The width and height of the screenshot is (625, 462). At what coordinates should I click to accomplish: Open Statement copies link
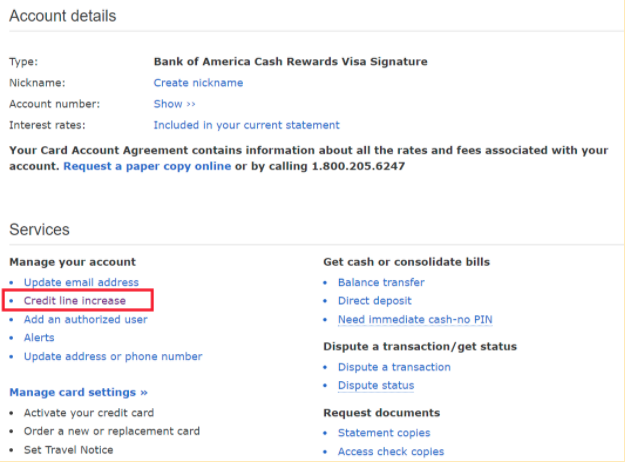[384, 433]
